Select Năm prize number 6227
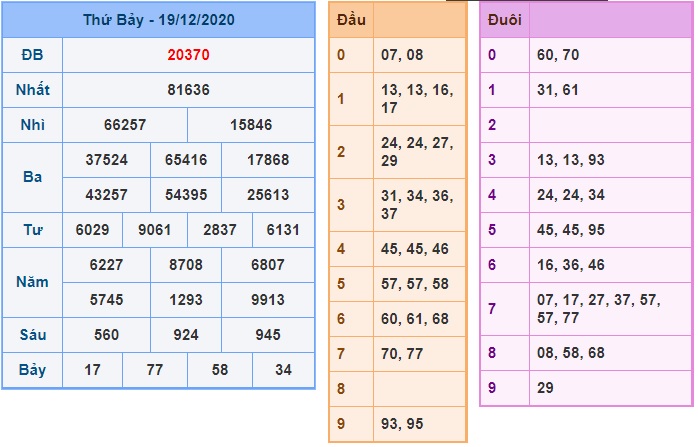This screenshot has height=447, width=698. click(x=106, y=265)
